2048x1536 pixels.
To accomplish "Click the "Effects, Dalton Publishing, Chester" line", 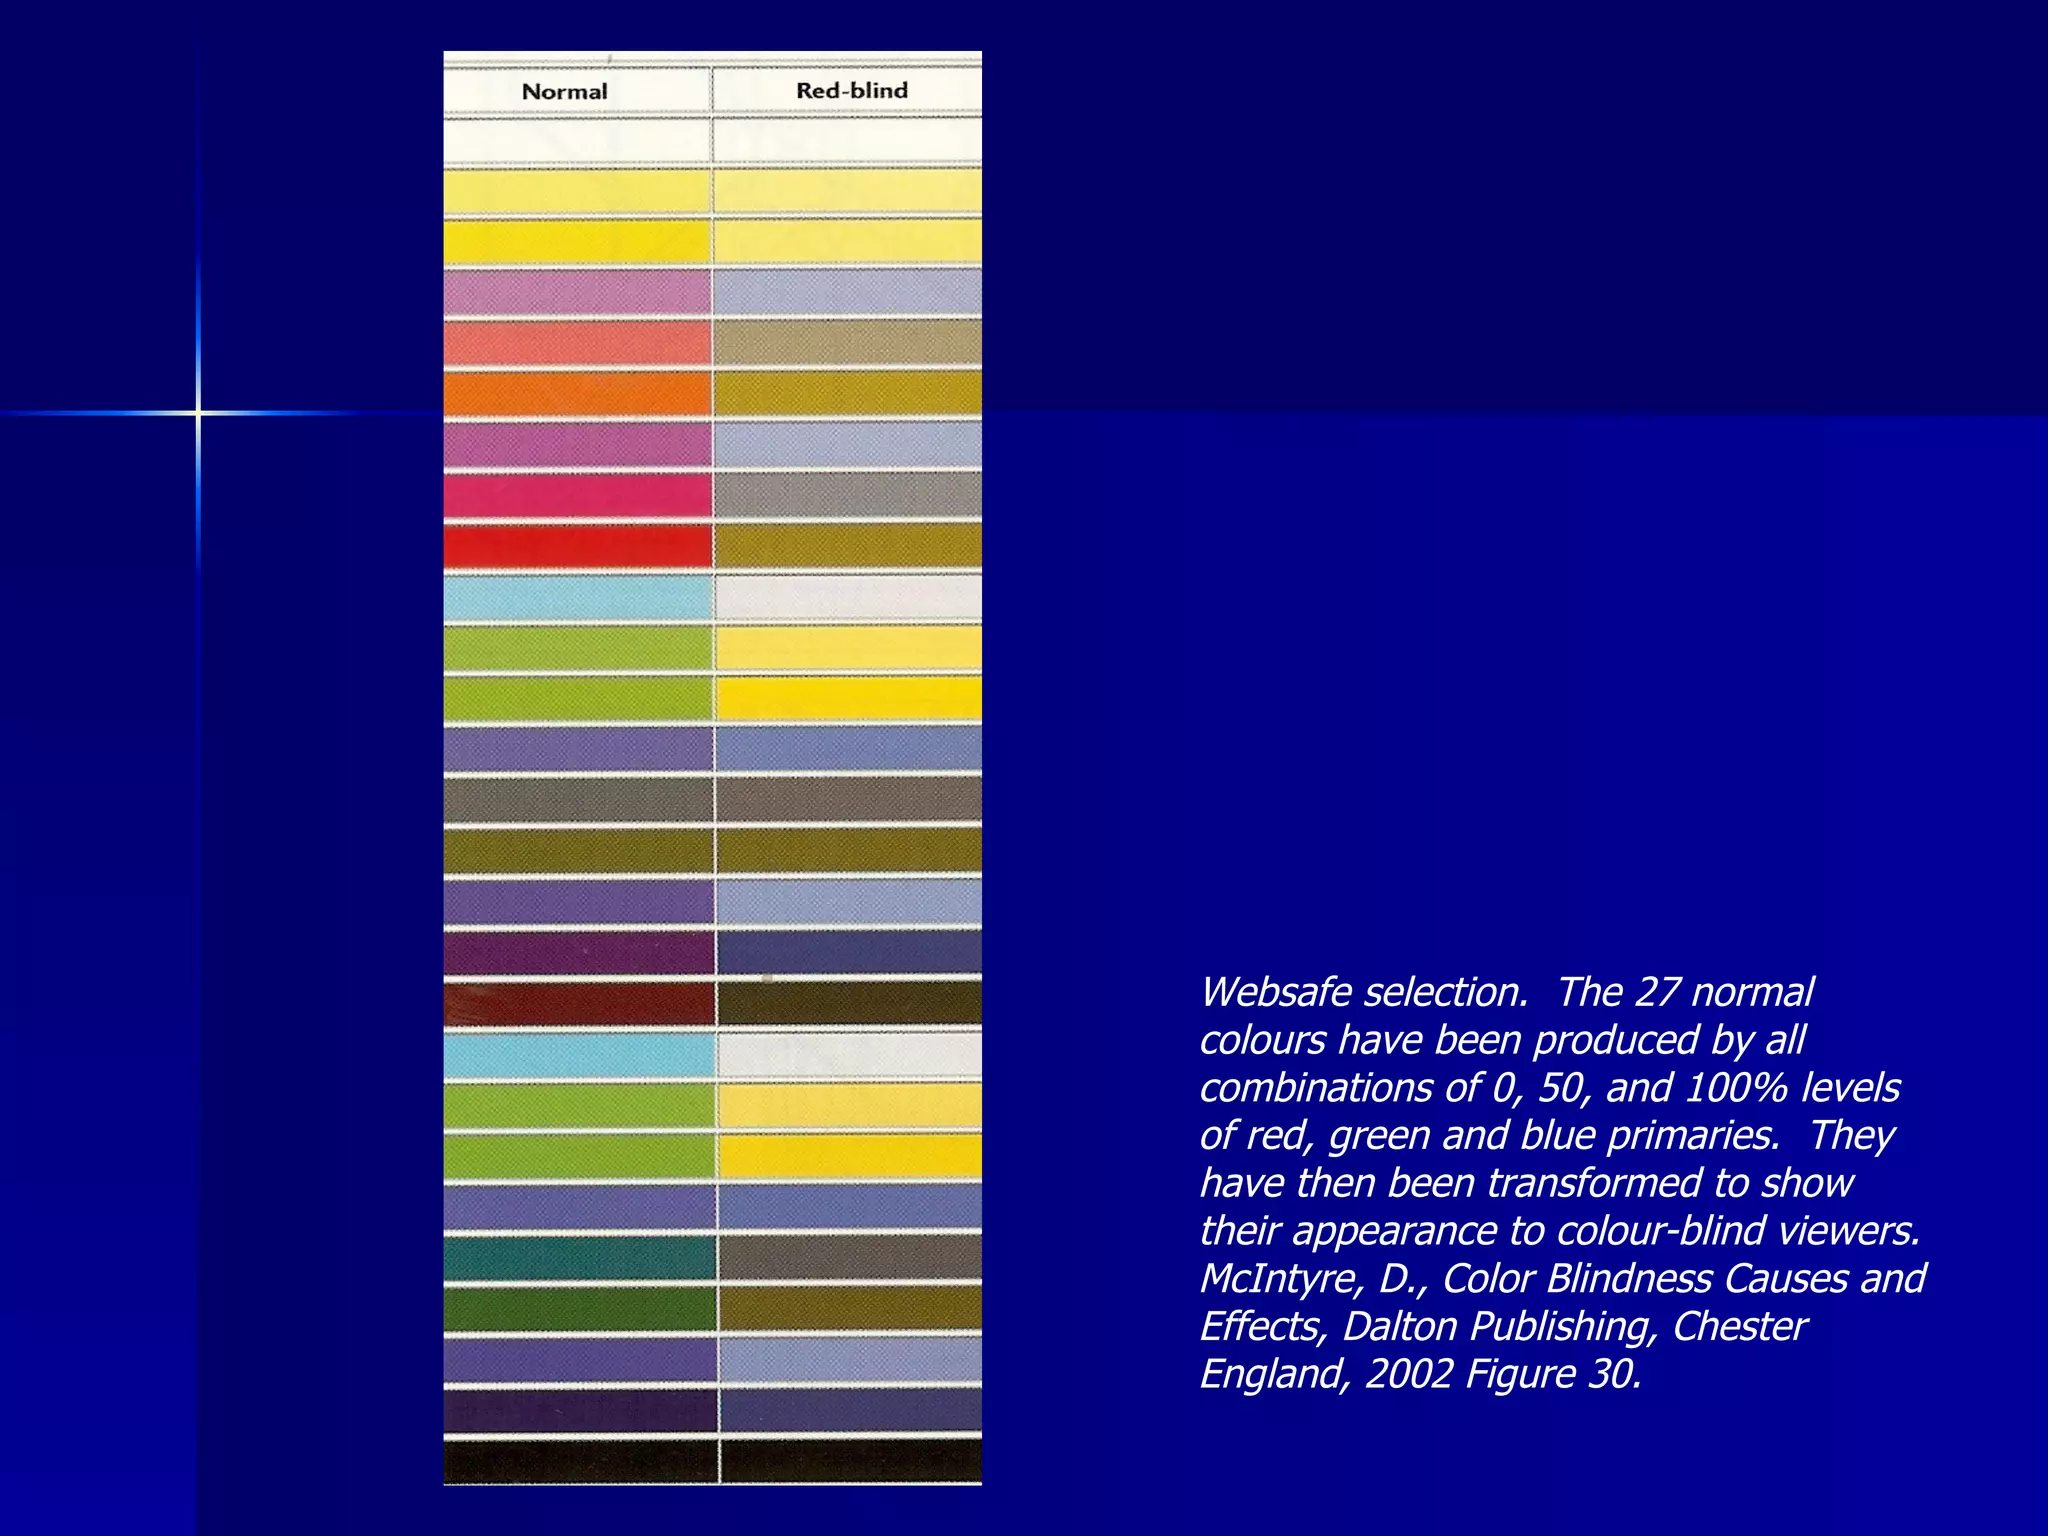I will click(x=1503, y=1326).
